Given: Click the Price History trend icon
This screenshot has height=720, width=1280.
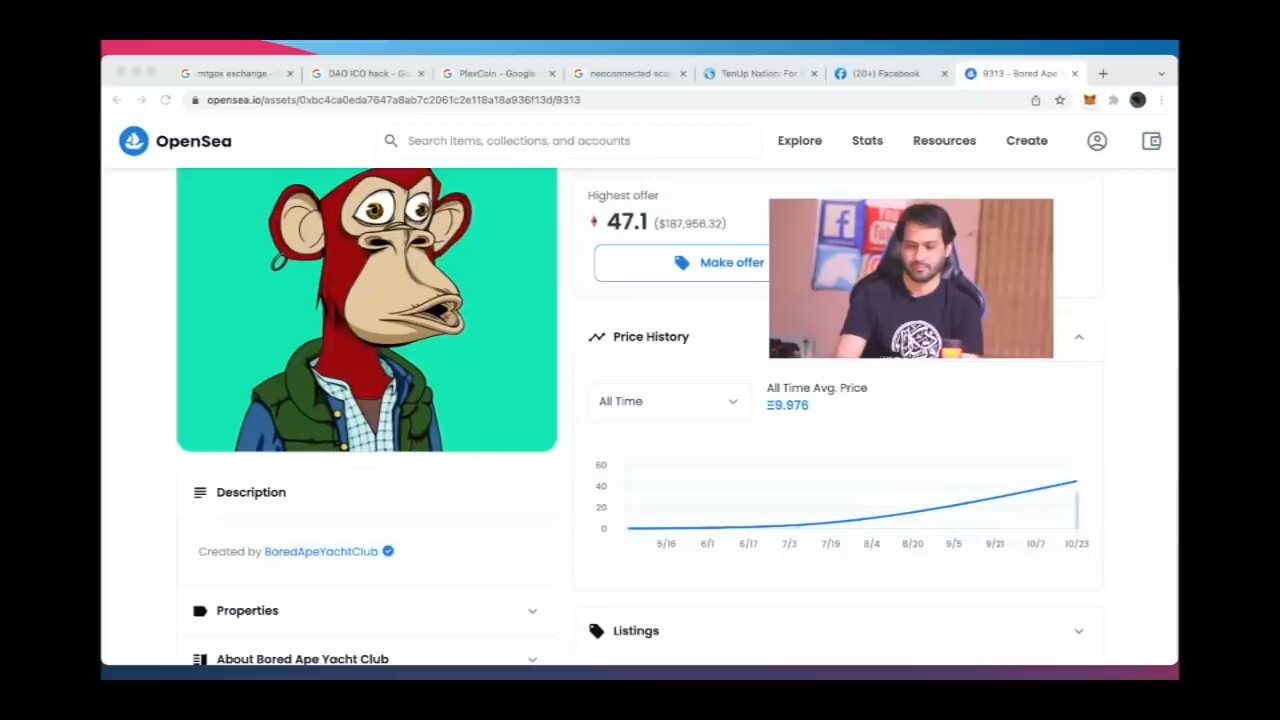Looking at the screenshot, I should click(x=597, y=337).
